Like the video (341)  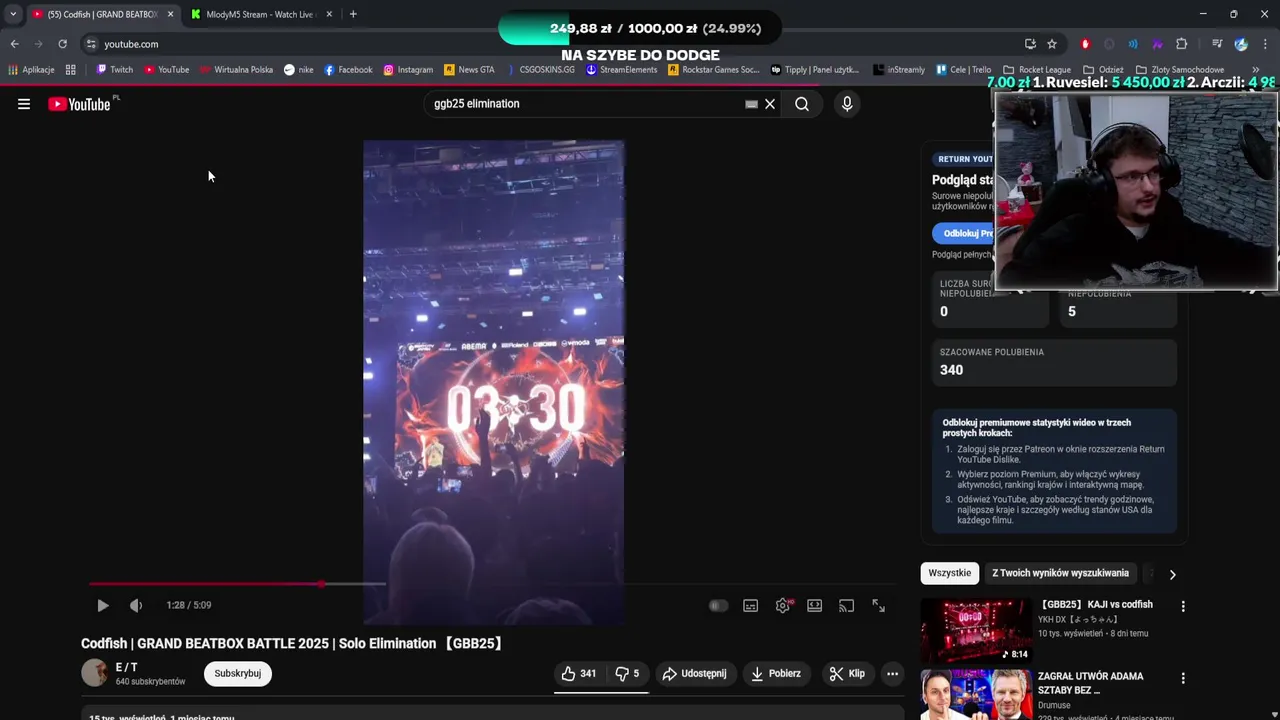point(579,674)
